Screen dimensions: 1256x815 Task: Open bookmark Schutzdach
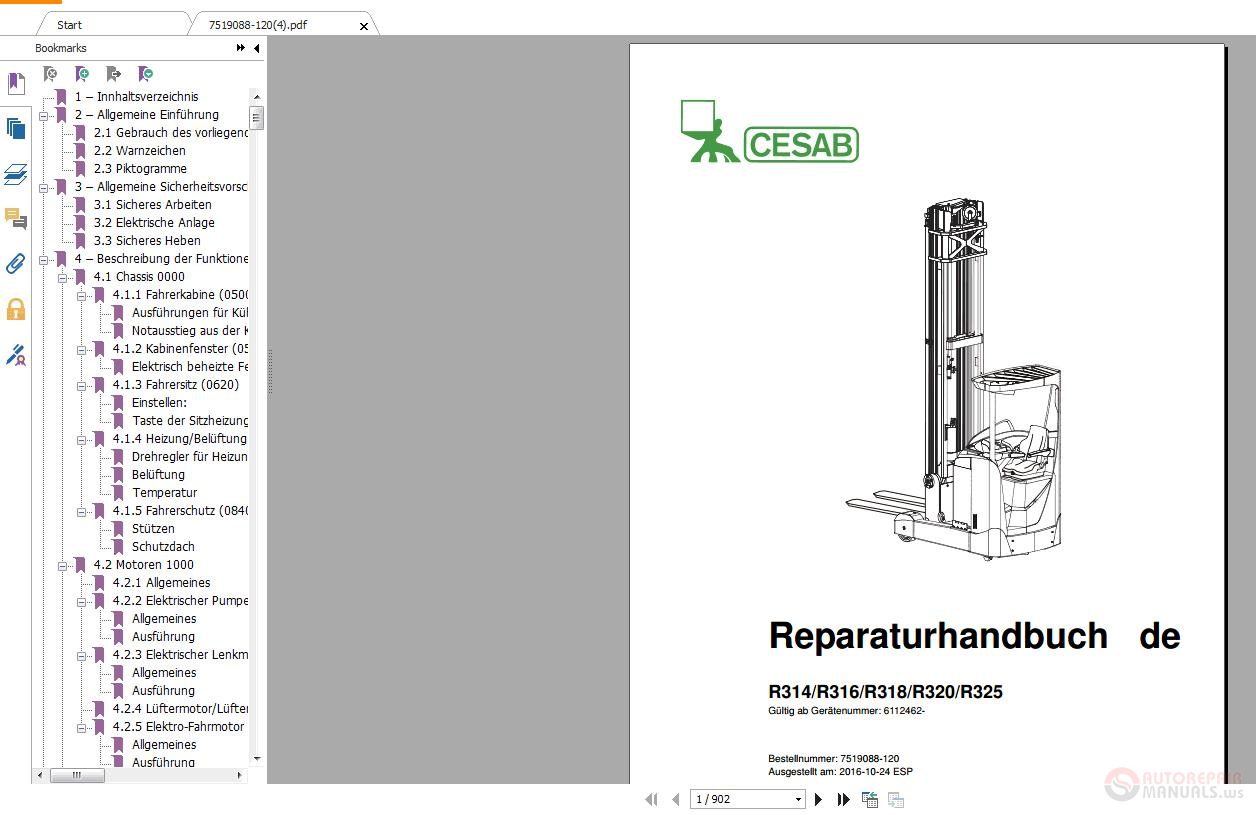(163, 547)
